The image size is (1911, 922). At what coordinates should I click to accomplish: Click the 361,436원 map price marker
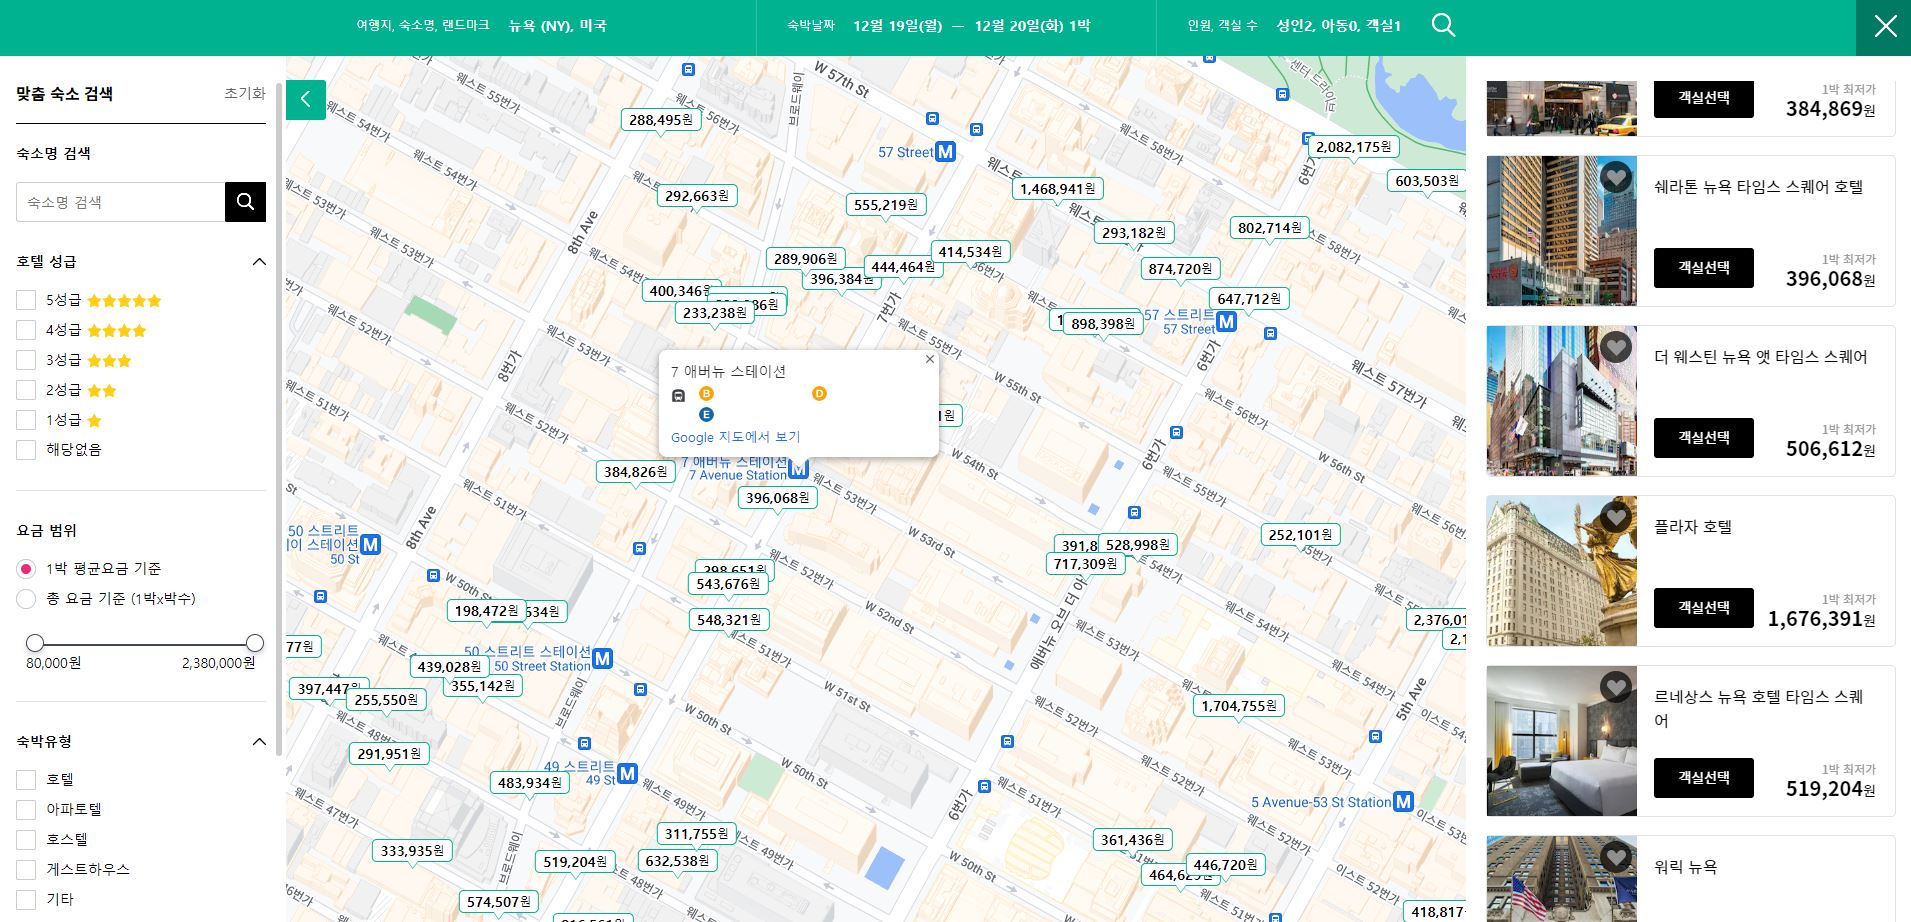pyautogui.click(x=1133, y=840)
